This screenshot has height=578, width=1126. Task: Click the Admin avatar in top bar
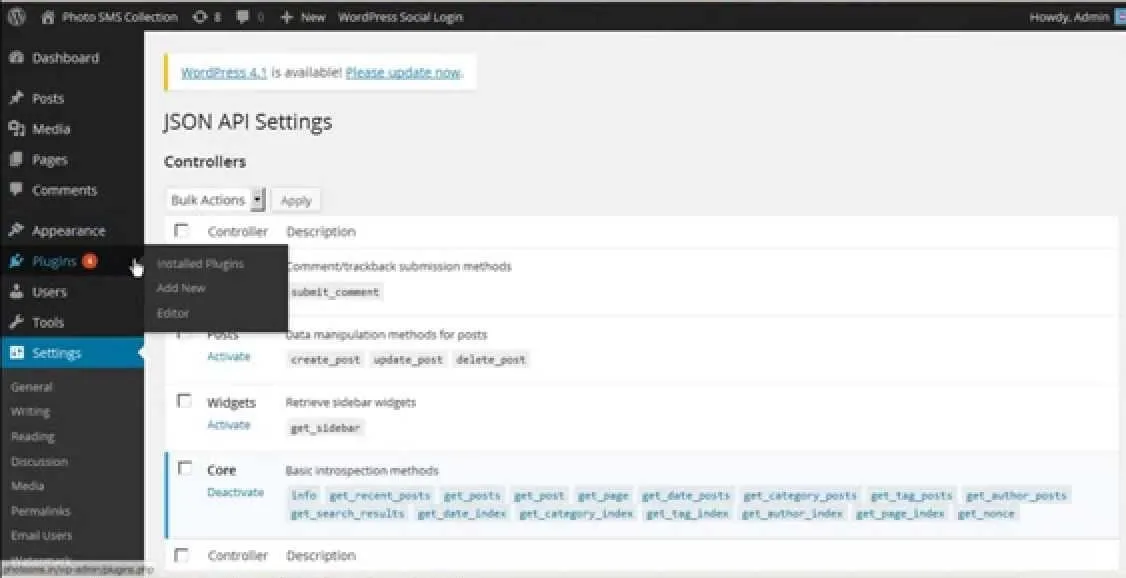tap(1120, 17)
